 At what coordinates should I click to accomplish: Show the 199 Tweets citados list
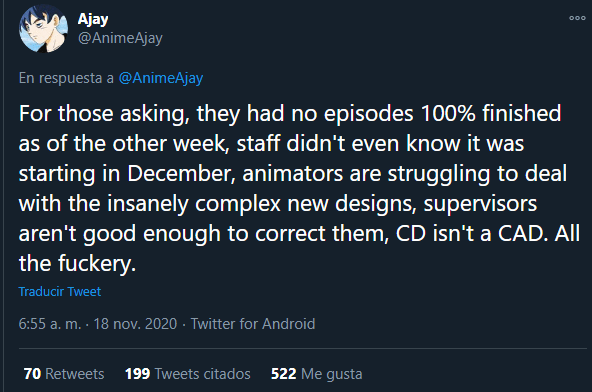coord(188,374)
